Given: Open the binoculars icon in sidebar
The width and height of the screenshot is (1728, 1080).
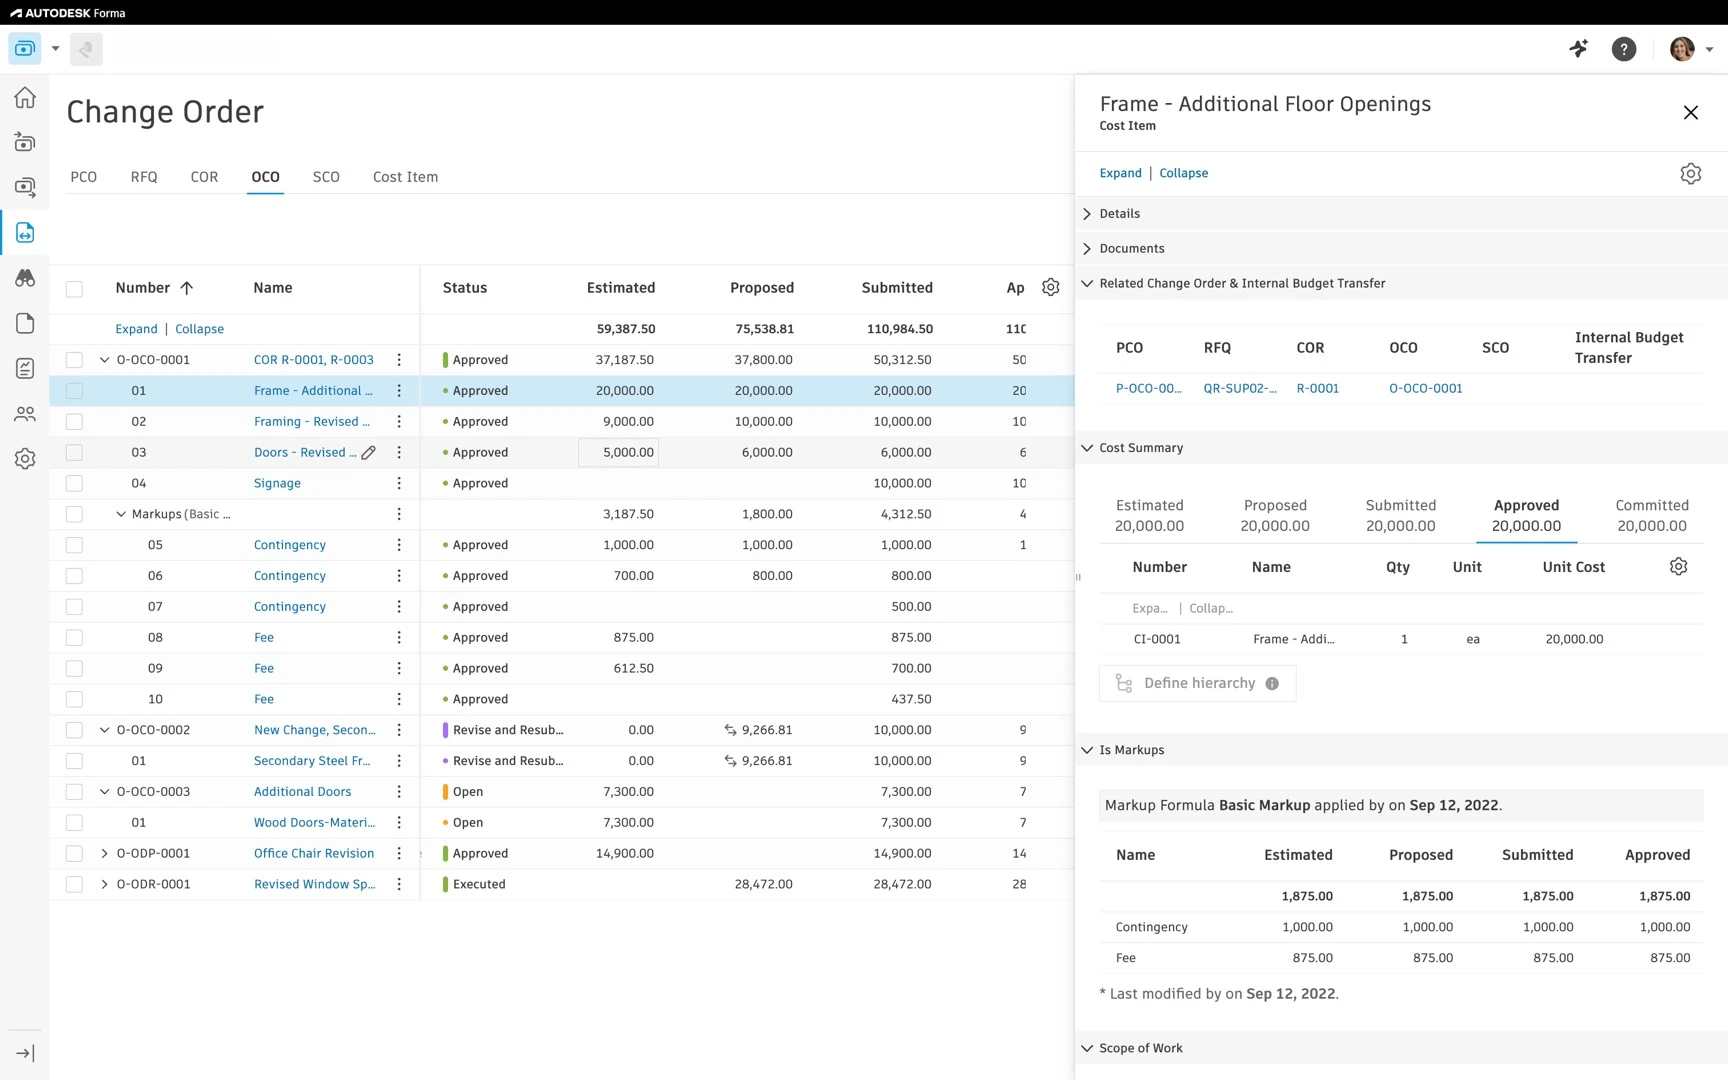Looking at the screenshot, I should (25, 277).
